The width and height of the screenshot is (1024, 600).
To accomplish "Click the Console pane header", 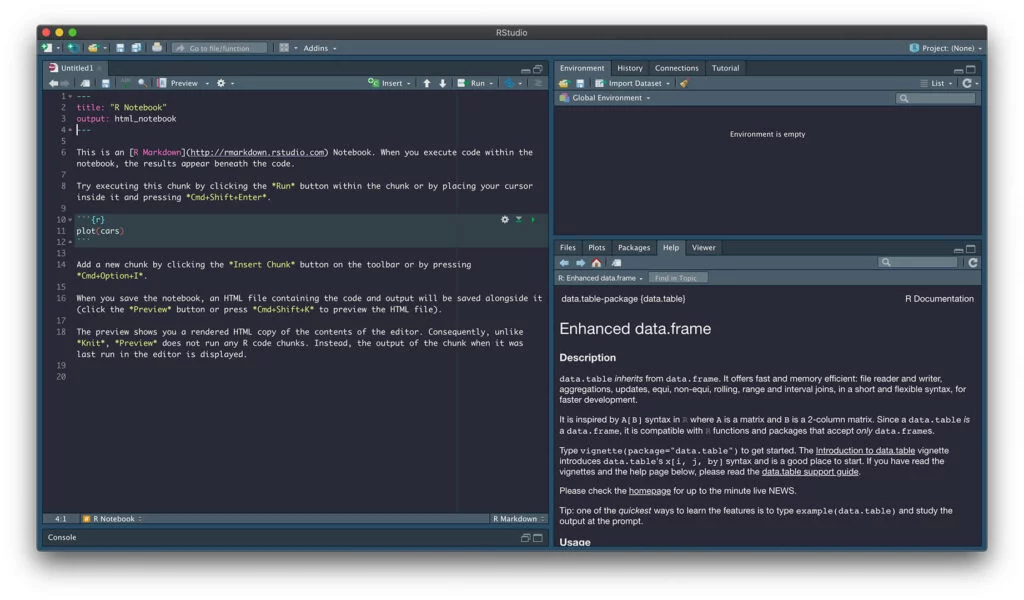I will click(294, 537).
